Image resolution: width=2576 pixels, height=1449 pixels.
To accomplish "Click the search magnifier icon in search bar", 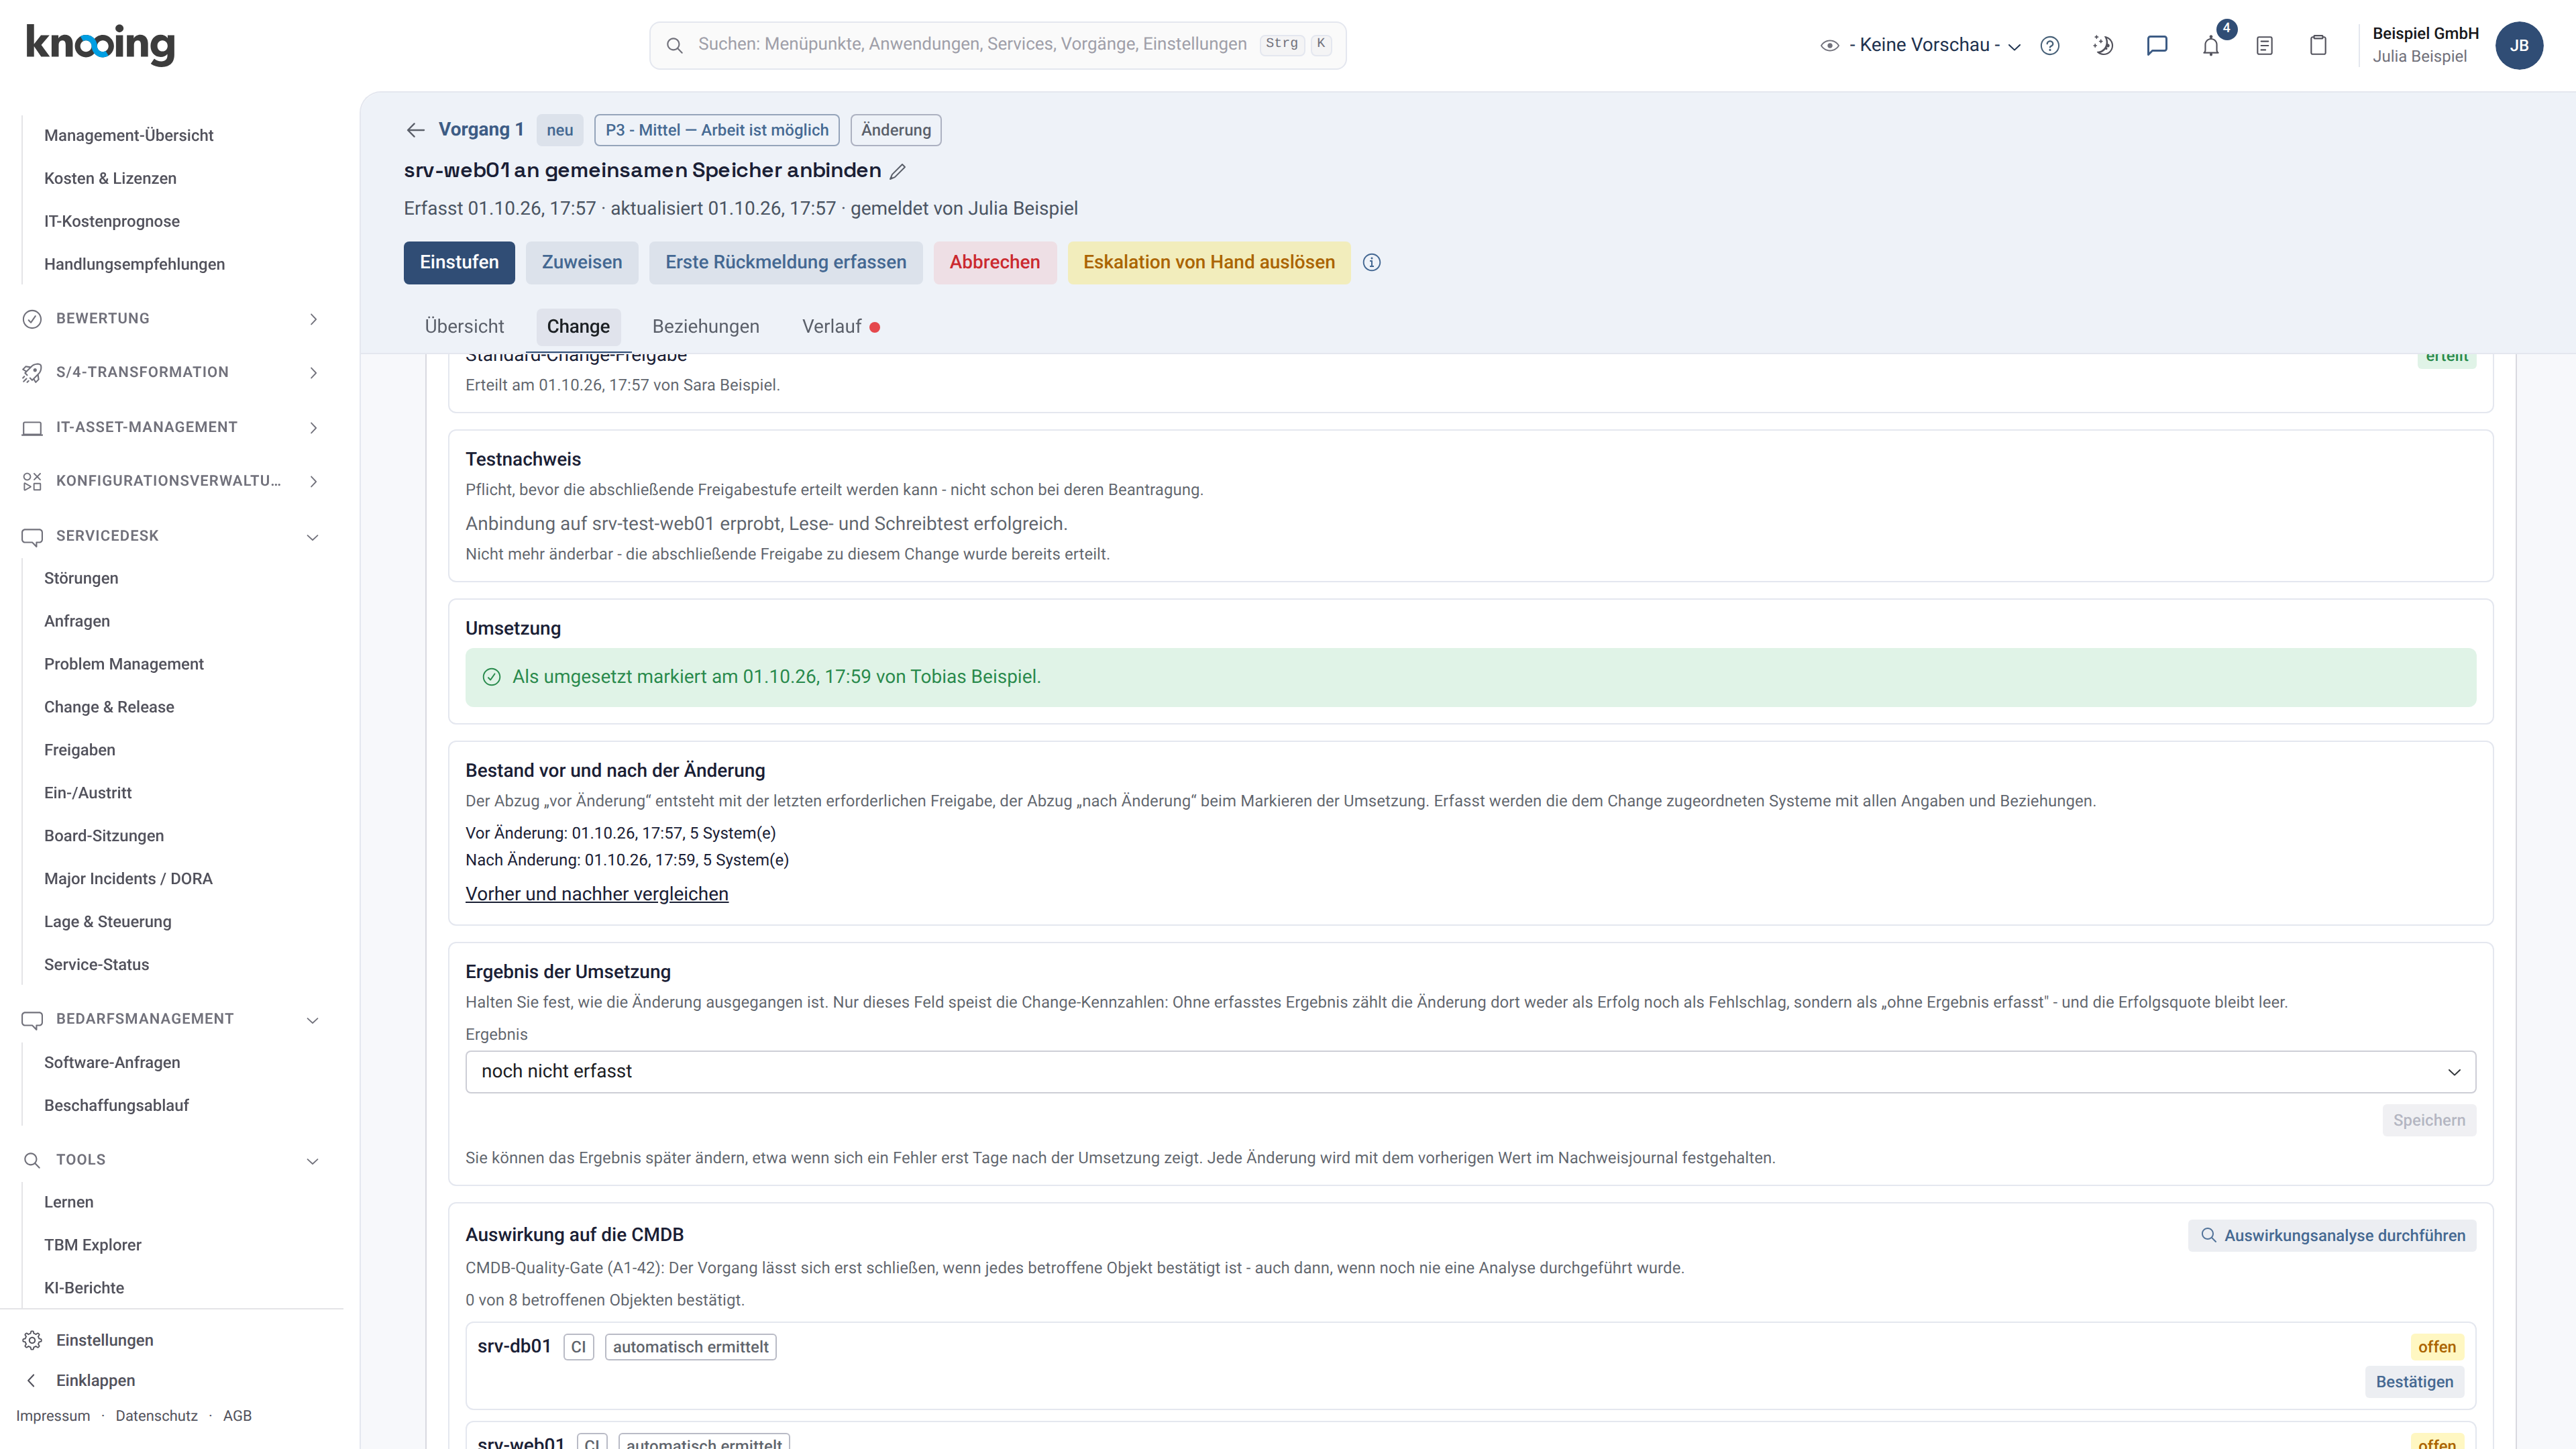I will click(x=675, y=45).
